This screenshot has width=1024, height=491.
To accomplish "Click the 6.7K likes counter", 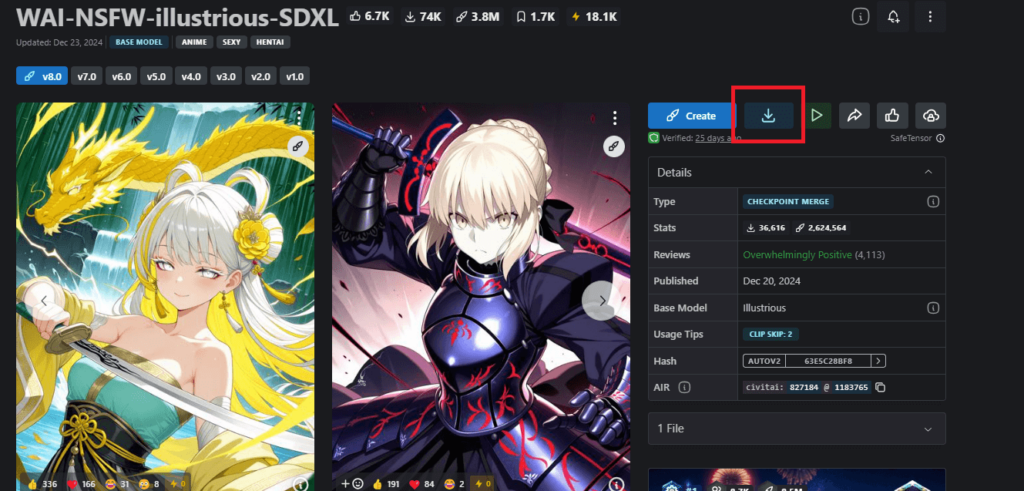I will click(370, 16).
